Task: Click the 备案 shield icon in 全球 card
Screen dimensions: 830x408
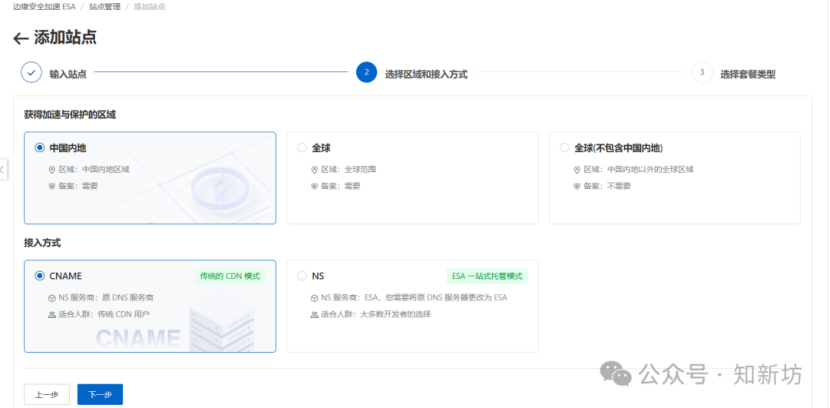Action: [313, 186]
